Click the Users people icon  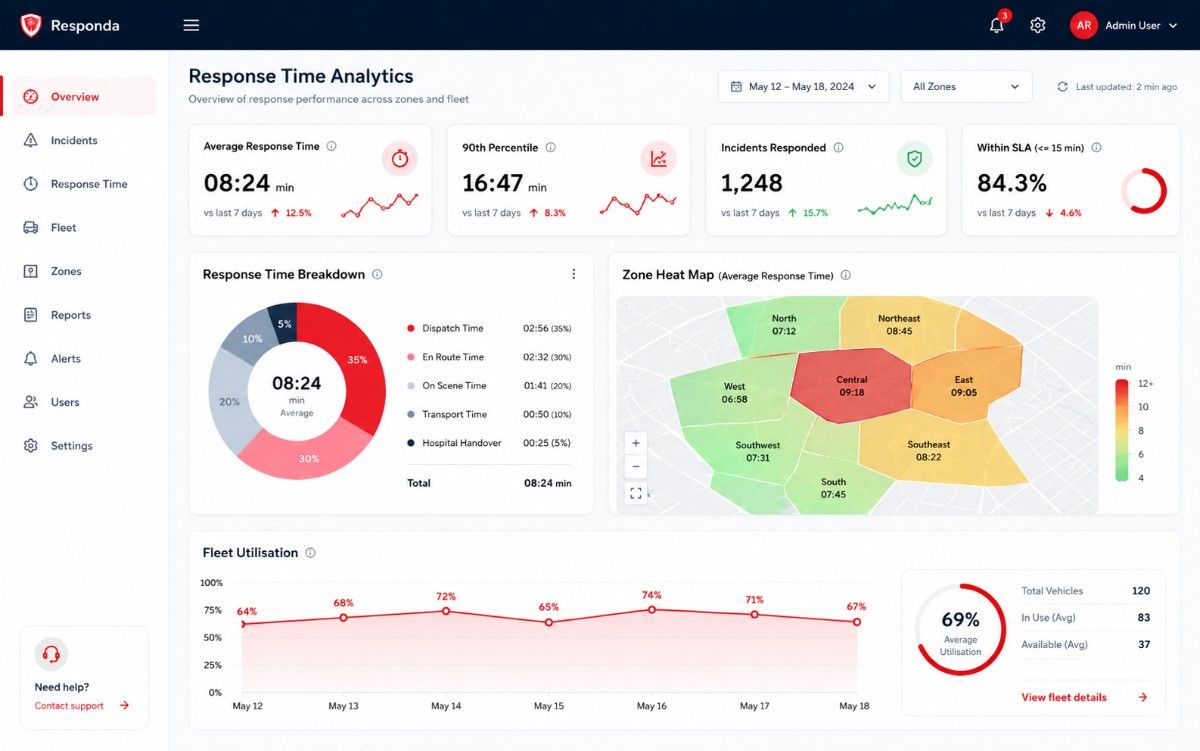pos(31,402)
